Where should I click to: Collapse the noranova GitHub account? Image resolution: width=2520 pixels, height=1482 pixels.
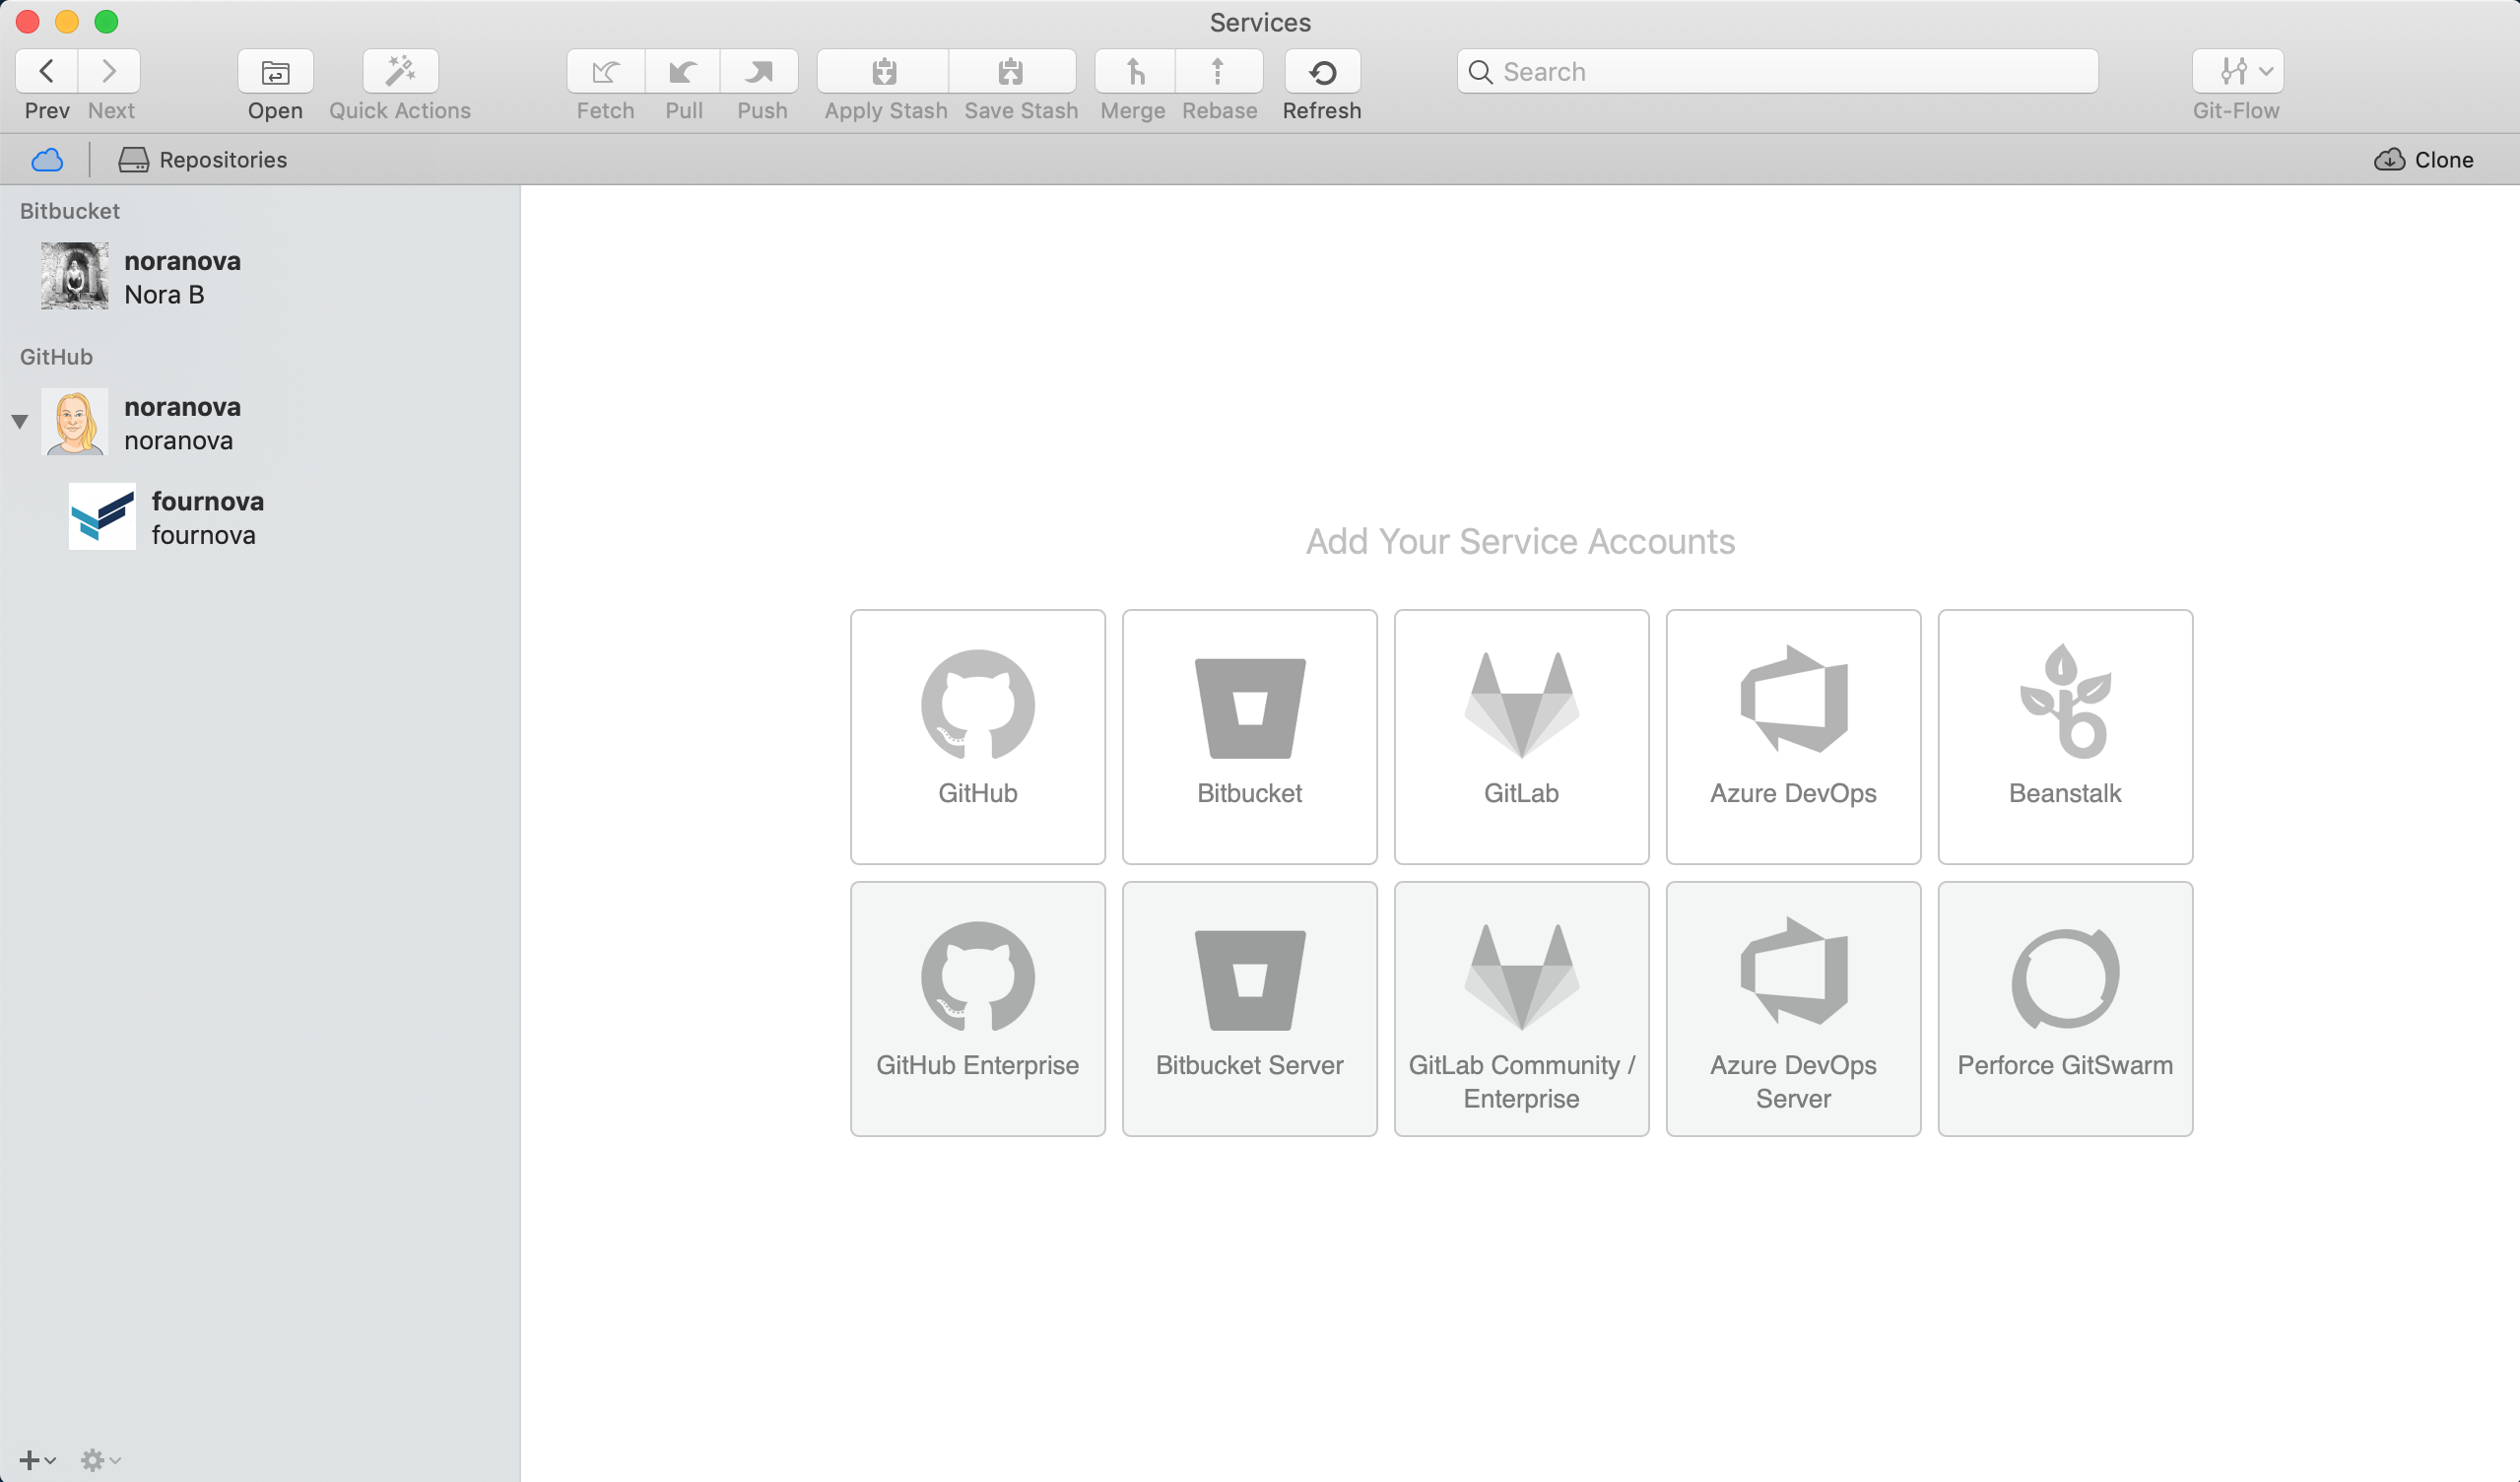(x=20, y=421)
